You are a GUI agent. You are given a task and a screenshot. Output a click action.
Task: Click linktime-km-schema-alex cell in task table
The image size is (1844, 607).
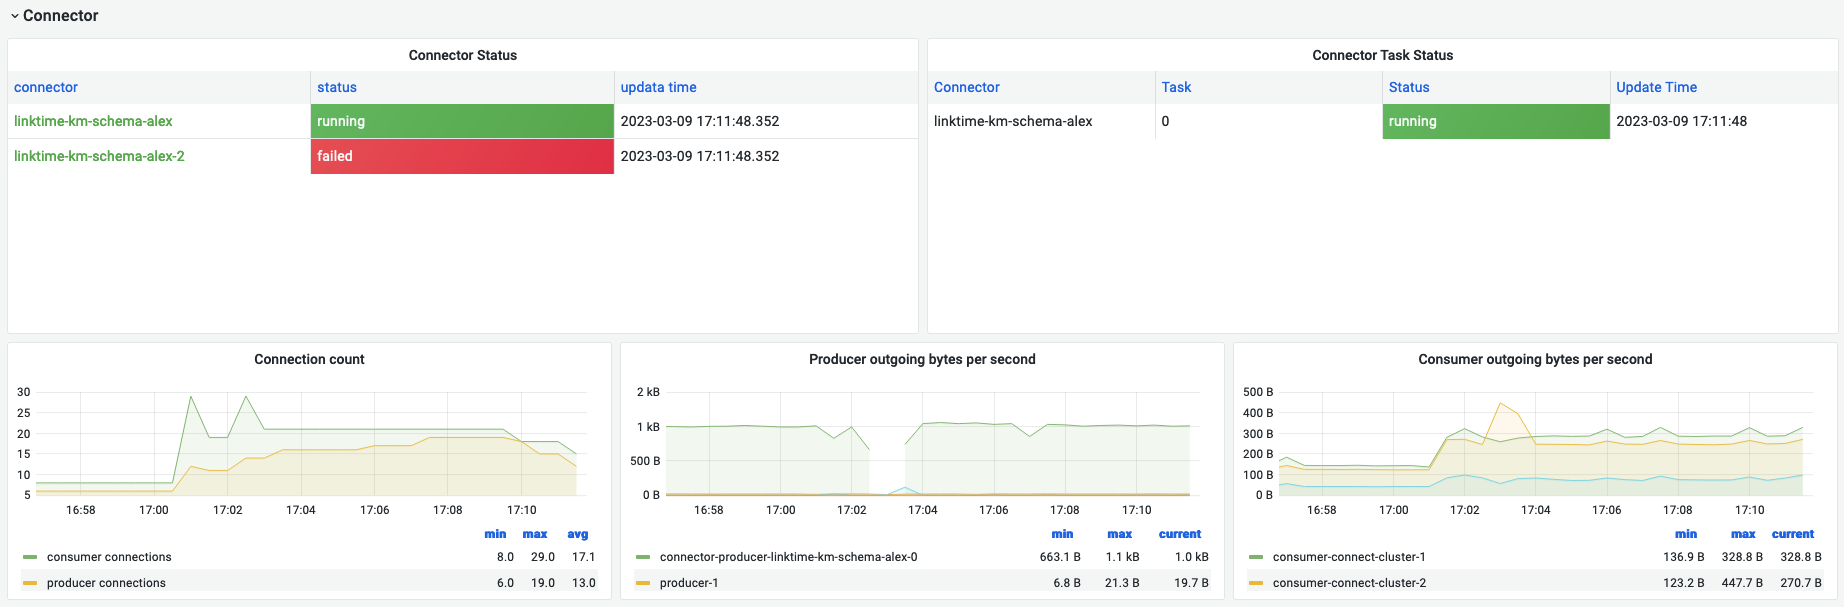tap(1013, 121)
